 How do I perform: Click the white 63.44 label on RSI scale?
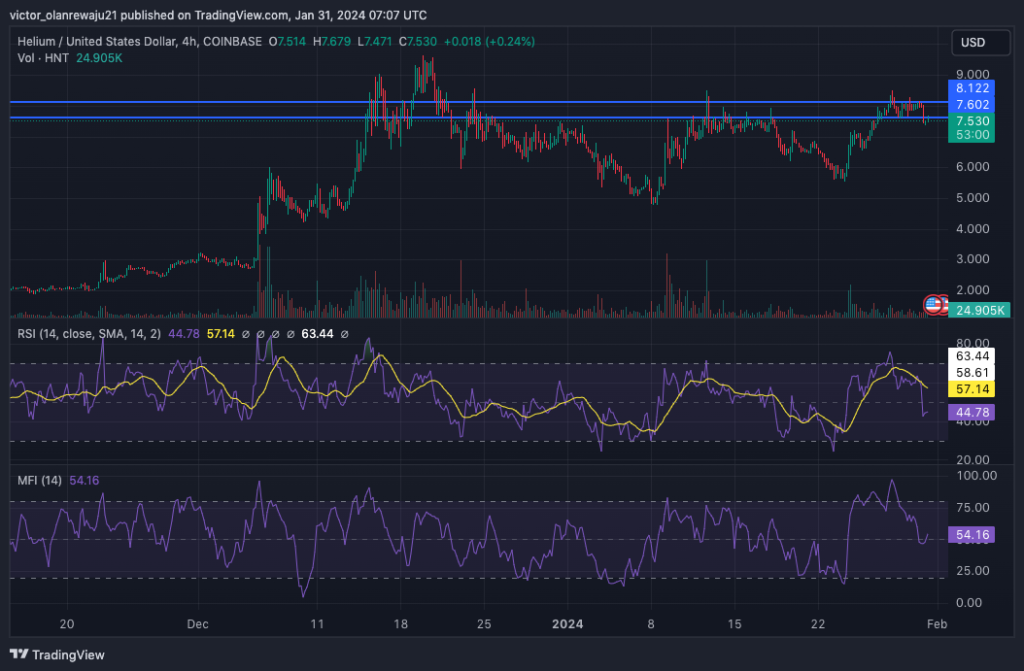click(x=972, y=356)
